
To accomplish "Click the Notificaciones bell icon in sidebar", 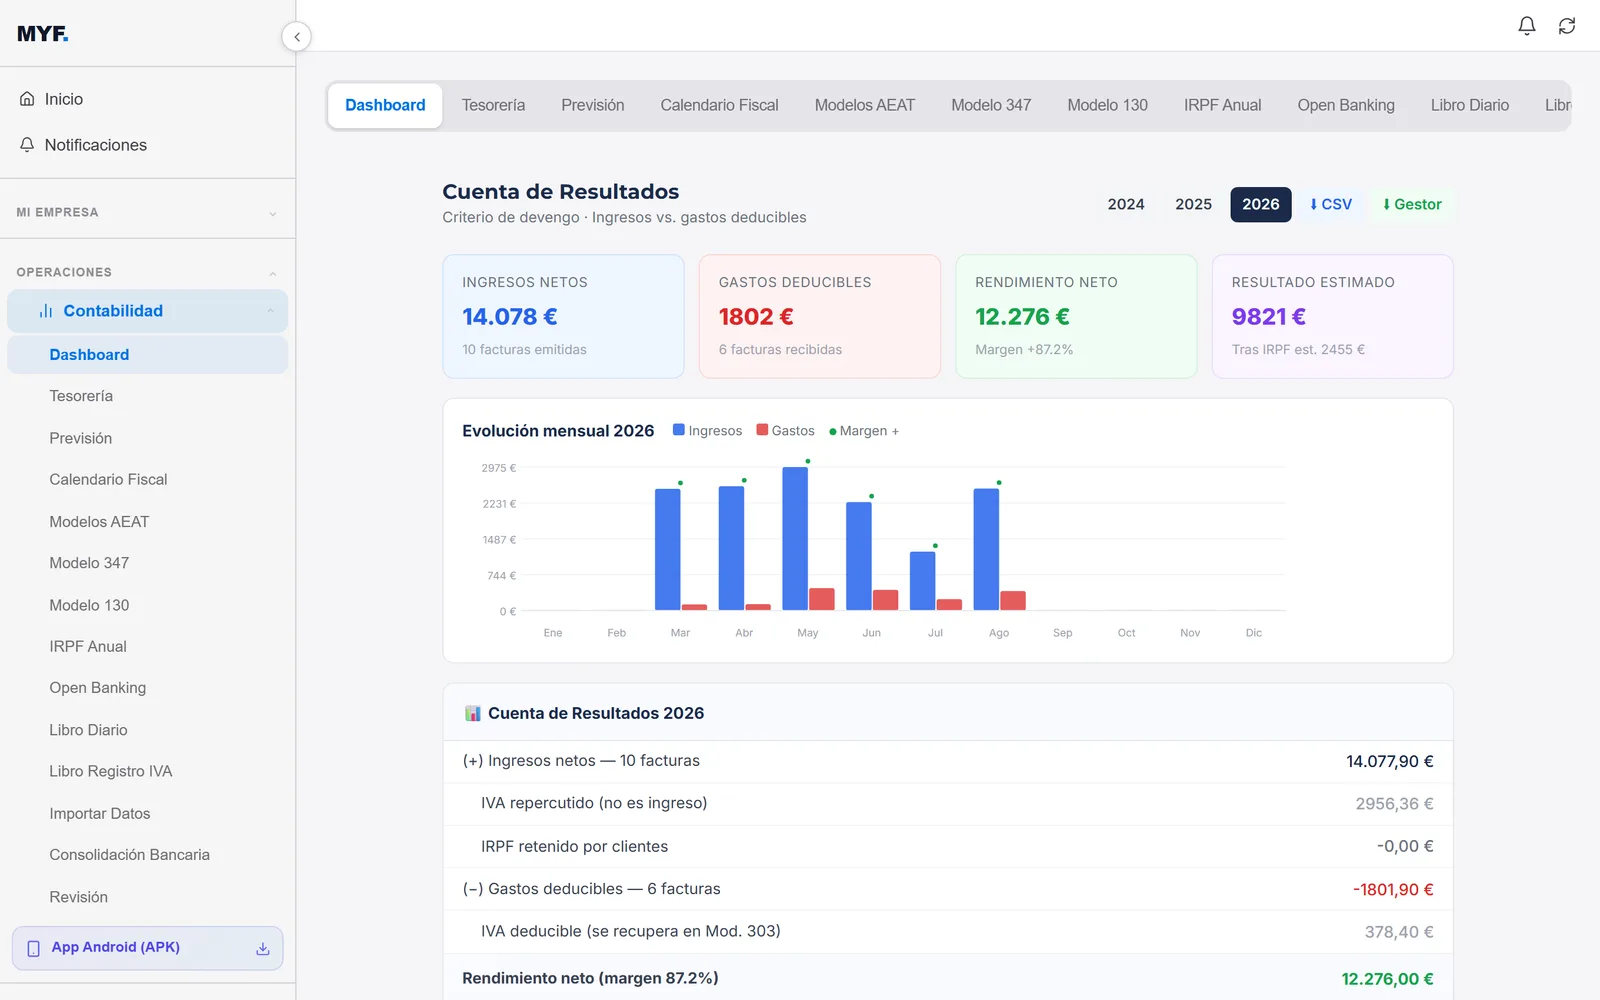I will pyautogui.click(x=27, y=145).
